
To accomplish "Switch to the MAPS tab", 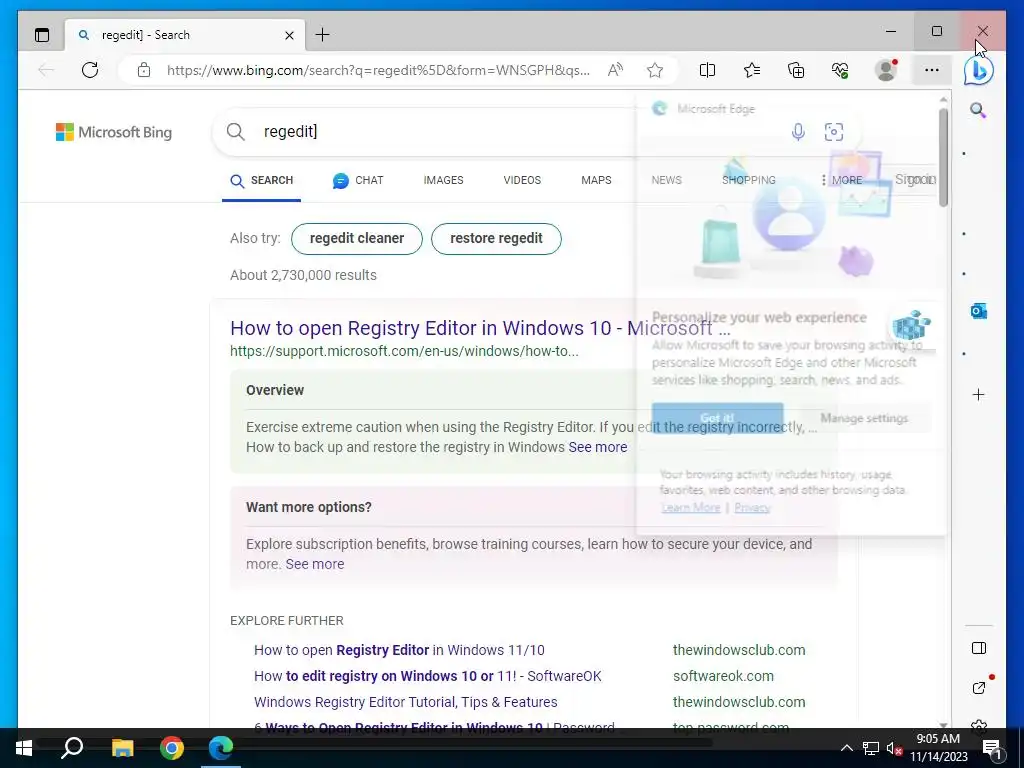I will point(596,180).
